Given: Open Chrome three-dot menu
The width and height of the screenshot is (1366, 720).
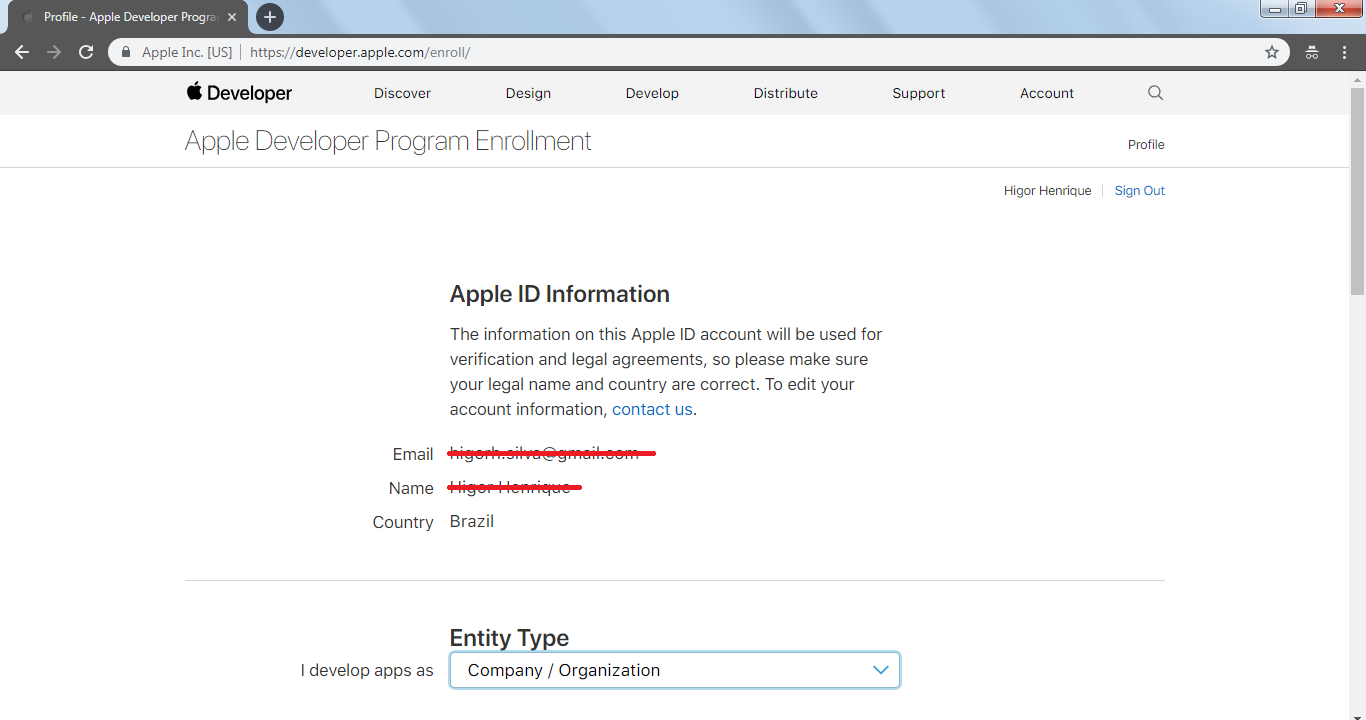Looking at the screenshot, I should [x=1344, y=52].
